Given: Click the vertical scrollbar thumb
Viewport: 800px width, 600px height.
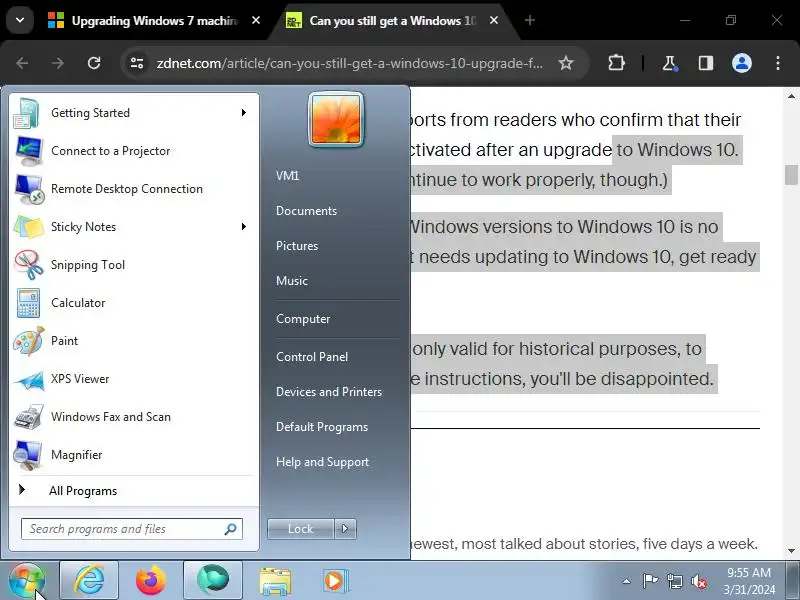Looking at the screenshot, I should pyautogui.click(x=791, y=175).
